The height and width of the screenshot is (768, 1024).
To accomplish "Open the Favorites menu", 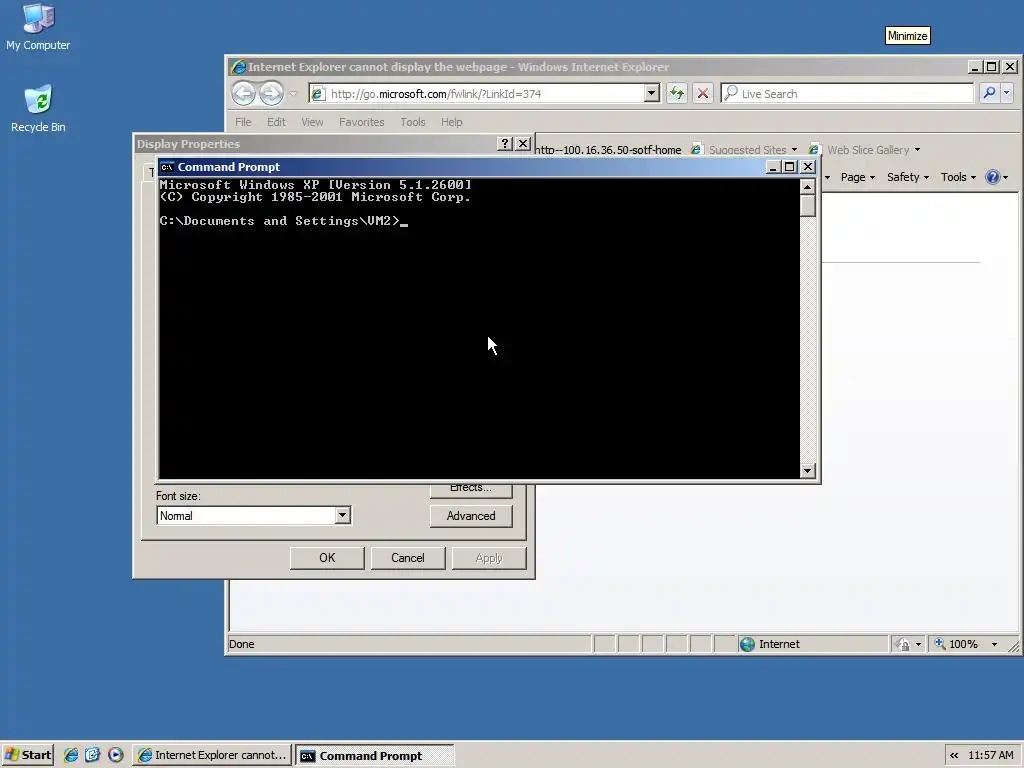I will 362,122.
